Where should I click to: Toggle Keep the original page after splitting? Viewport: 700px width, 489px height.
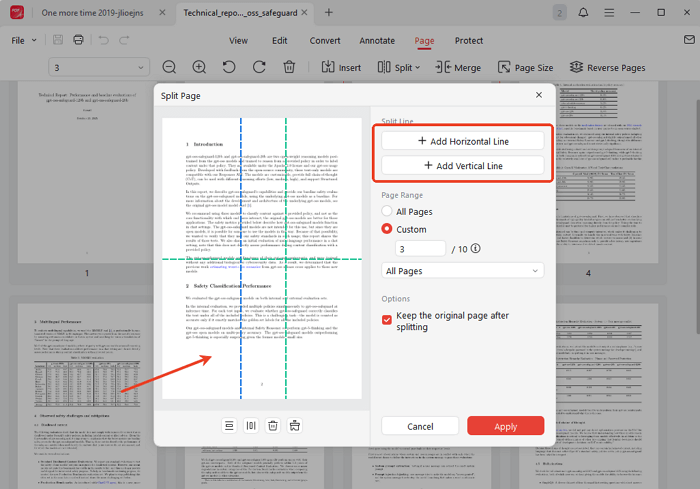tap(387, 320)
